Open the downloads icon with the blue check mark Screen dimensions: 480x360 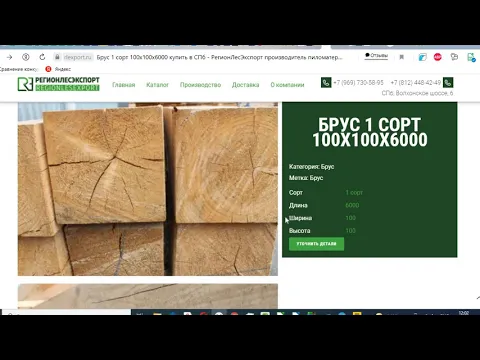[471, 57]
